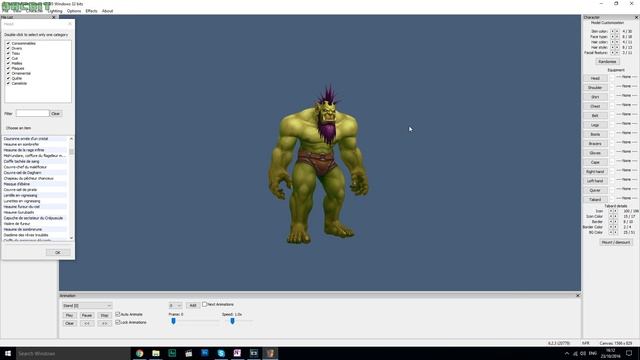Open File Explorer from the taskbar

156,353
